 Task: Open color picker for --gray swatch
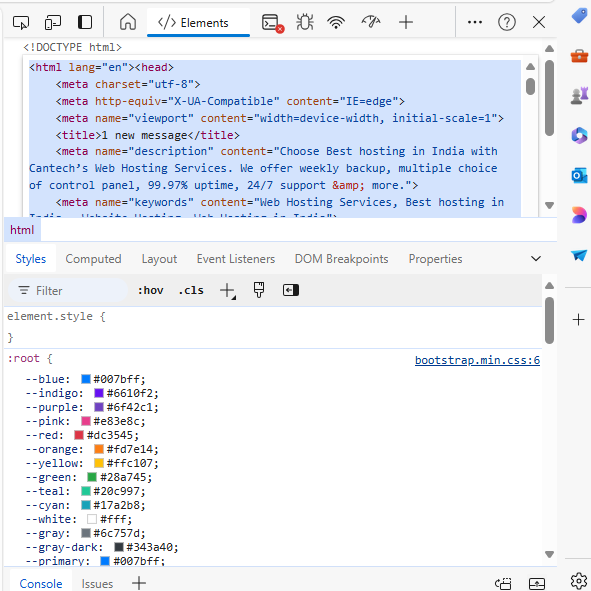pyautogui.click(x=86, y=533)
